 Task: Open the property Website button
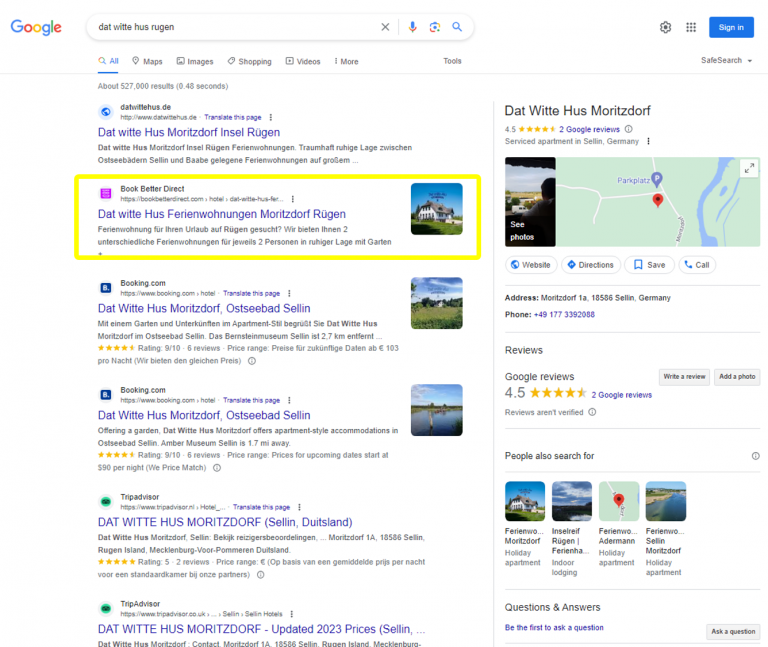coord(531,265)
